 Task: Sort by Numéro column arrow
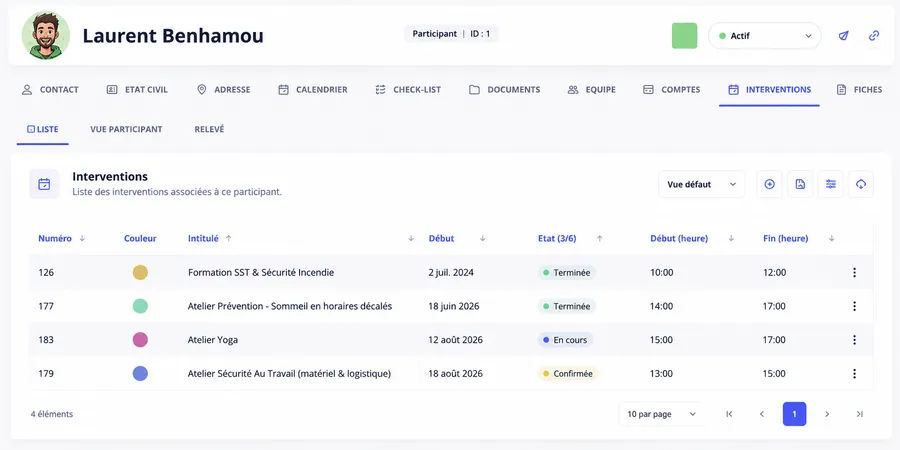tap(82, 238)
